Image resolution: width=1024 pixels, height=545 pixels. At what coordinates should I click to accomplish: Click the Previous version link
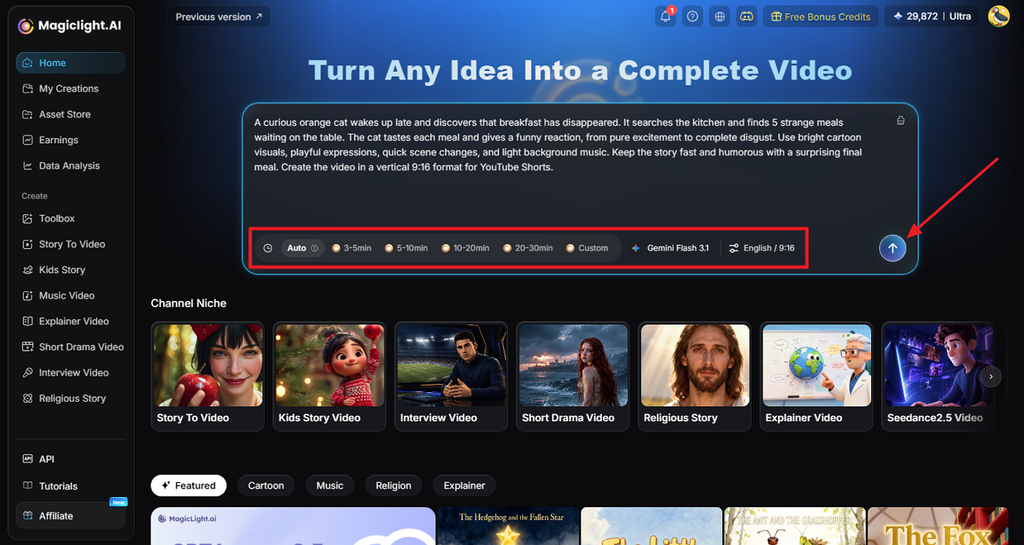pos(219,17)
